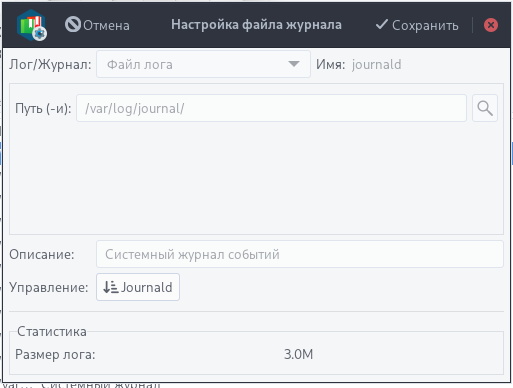Save the settings with Сохранить
The height and width of the screenshot is (388, 513).
tap(417, 25)
